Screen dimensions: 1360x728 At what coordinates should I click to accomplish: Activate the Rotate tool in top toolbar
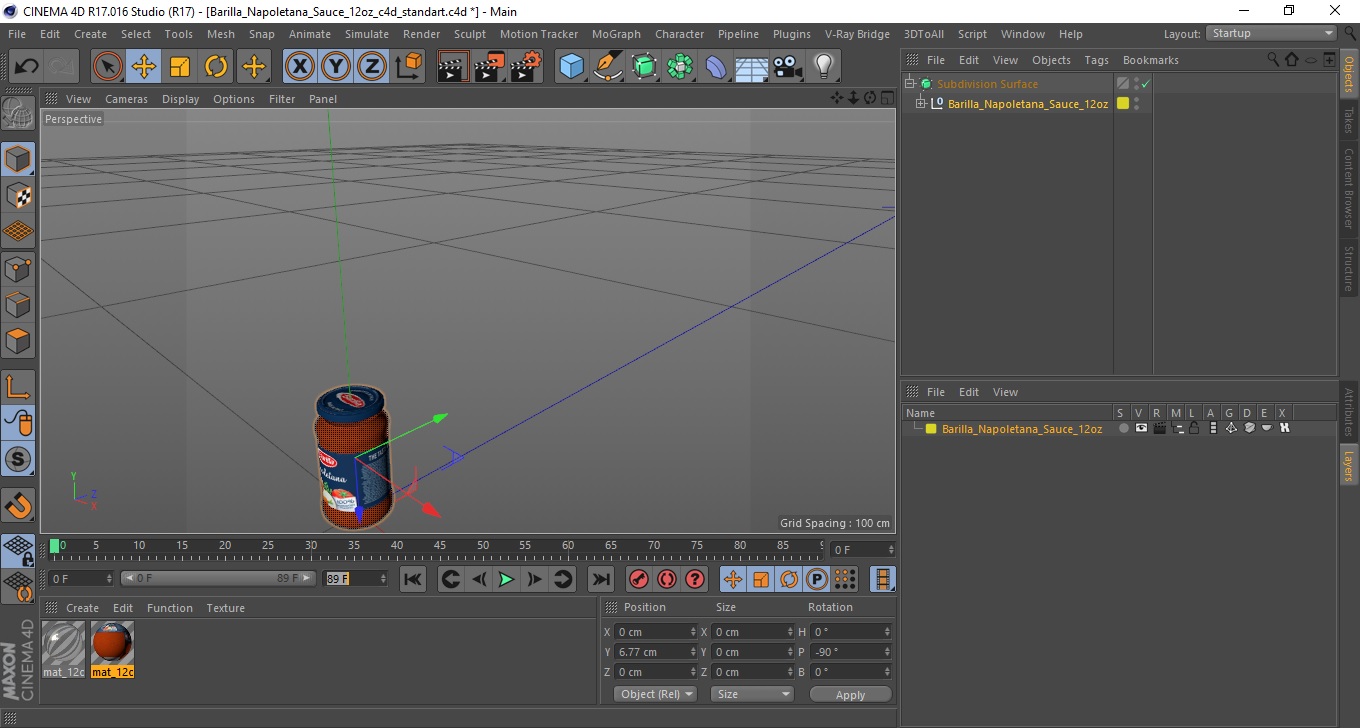(216, 67)
